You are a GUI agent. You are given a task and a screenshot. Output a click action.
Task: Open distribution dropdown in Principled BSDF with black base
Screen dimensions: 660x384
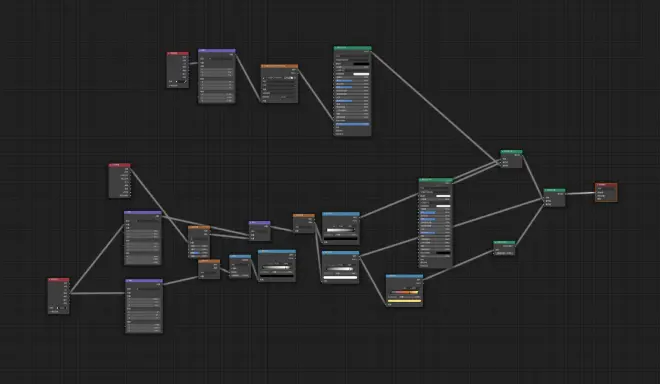352,56
